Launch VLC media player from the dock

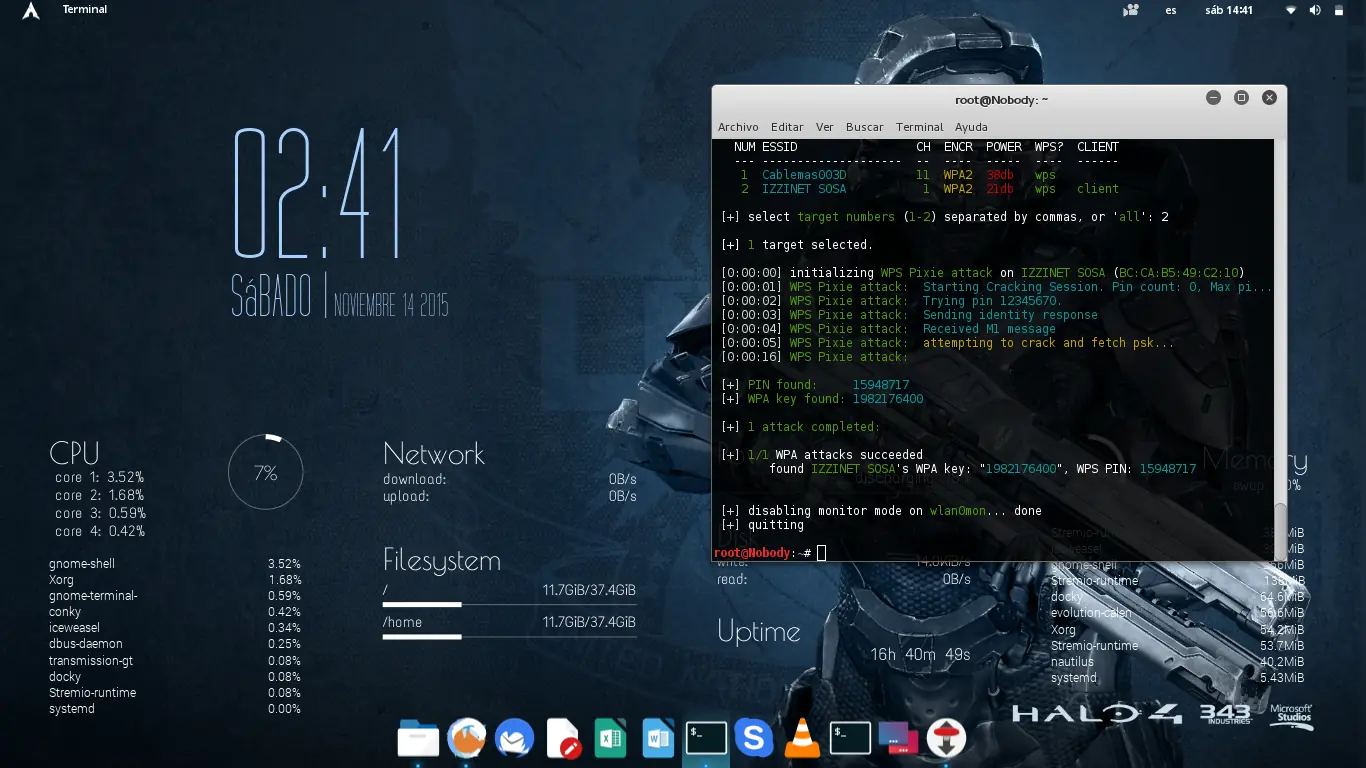[x=801, y=739]
